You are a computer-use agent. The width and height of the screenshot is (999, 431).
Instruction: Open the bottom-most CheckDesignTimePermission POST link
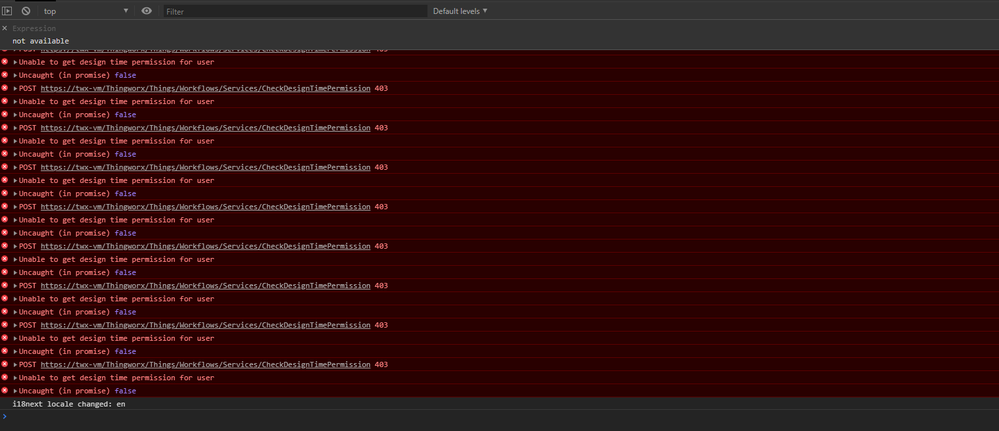(x=205, y=365)
